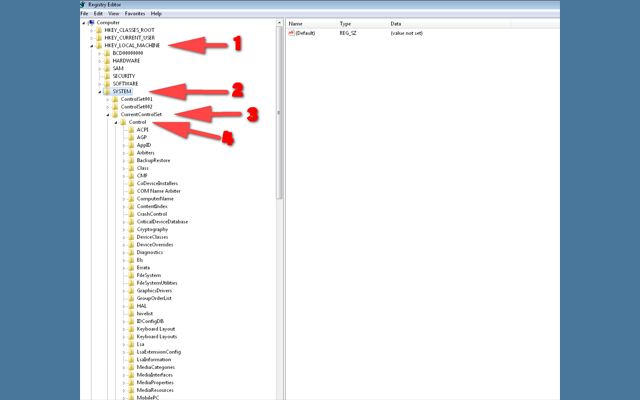
Task: Click the SECURITY folder icon
Action: coord(107,76)
